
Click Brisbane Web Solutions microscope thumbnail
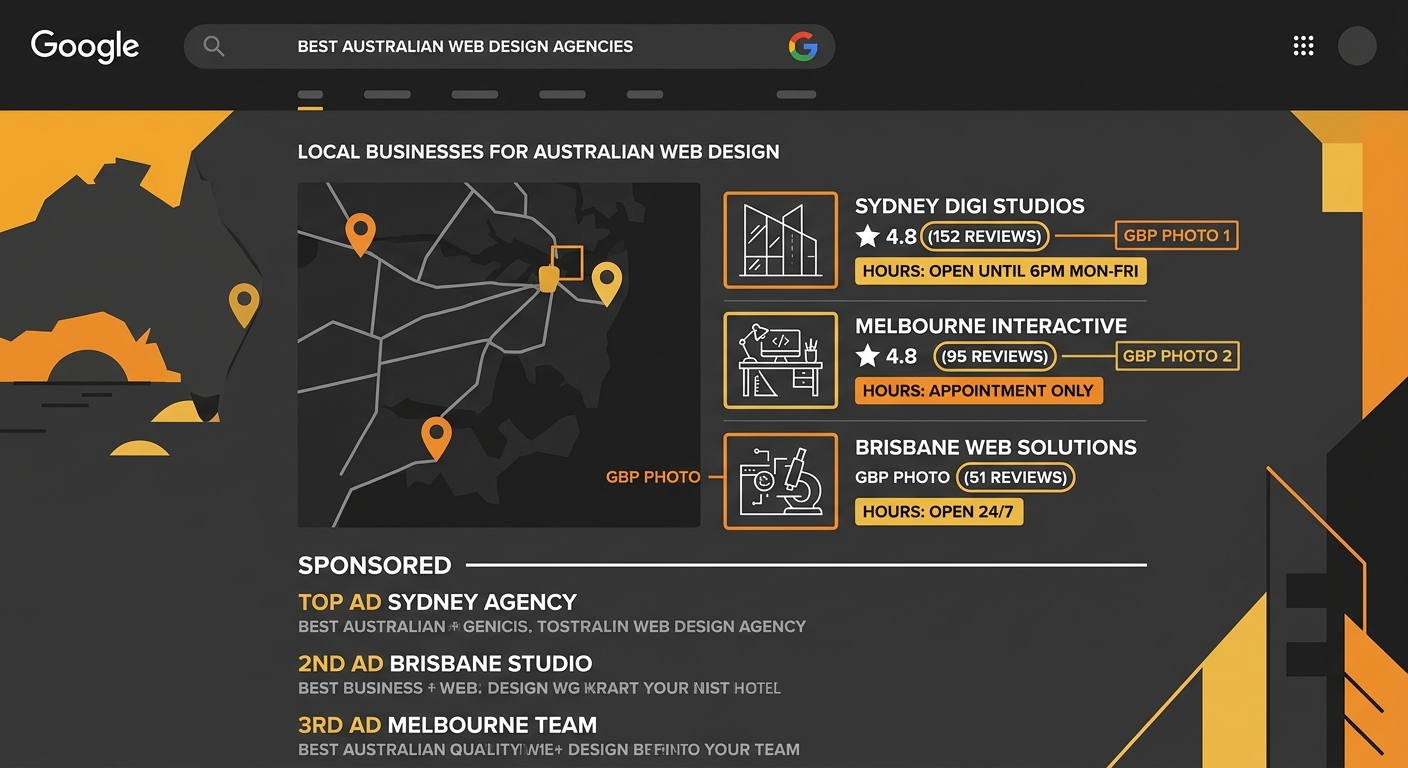(x=780, y=481)
